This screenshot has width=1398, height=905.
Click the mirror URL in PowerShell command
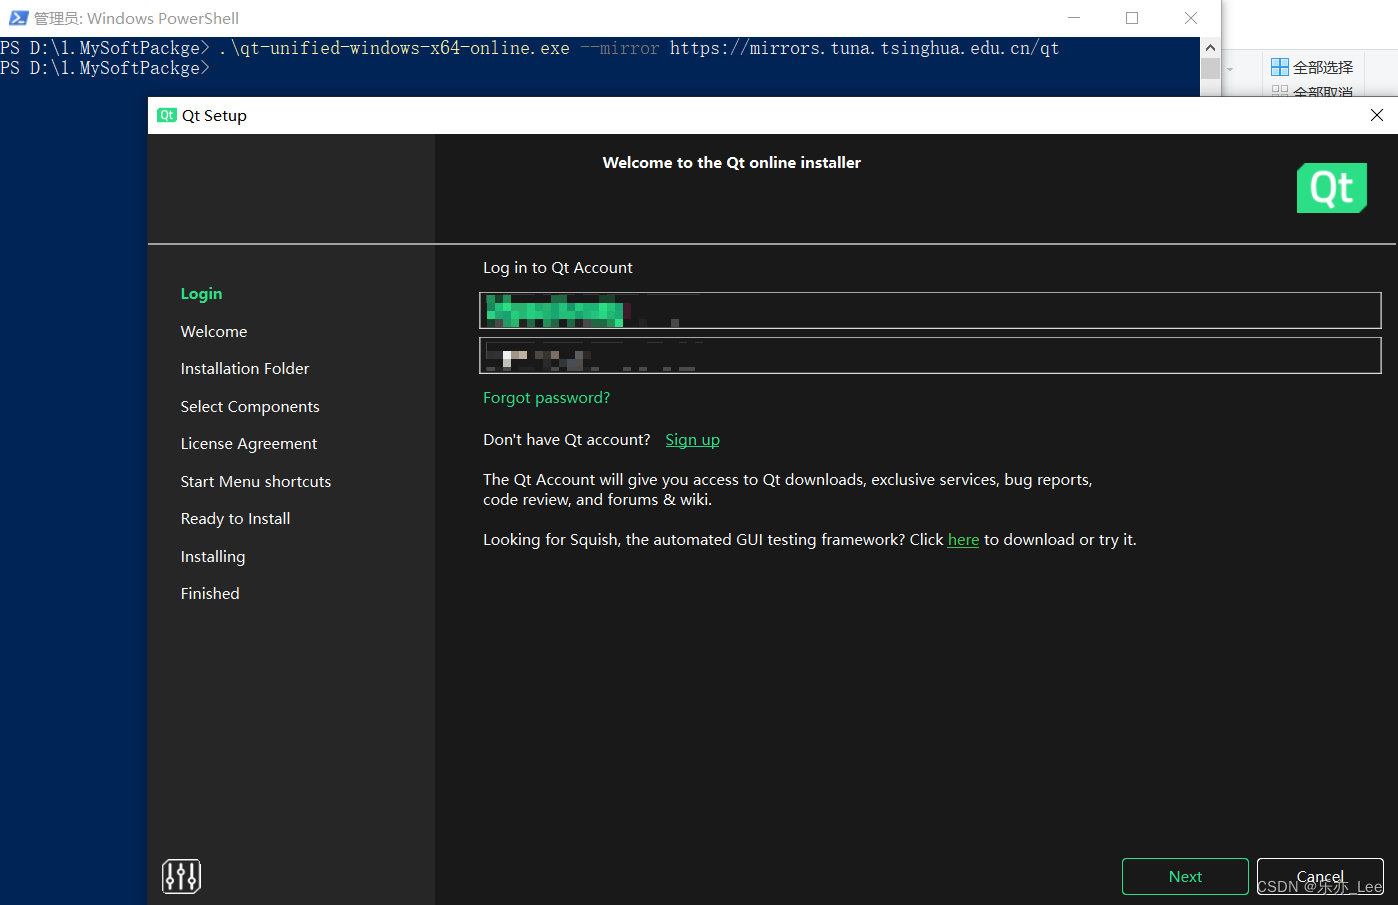point(864,48)
